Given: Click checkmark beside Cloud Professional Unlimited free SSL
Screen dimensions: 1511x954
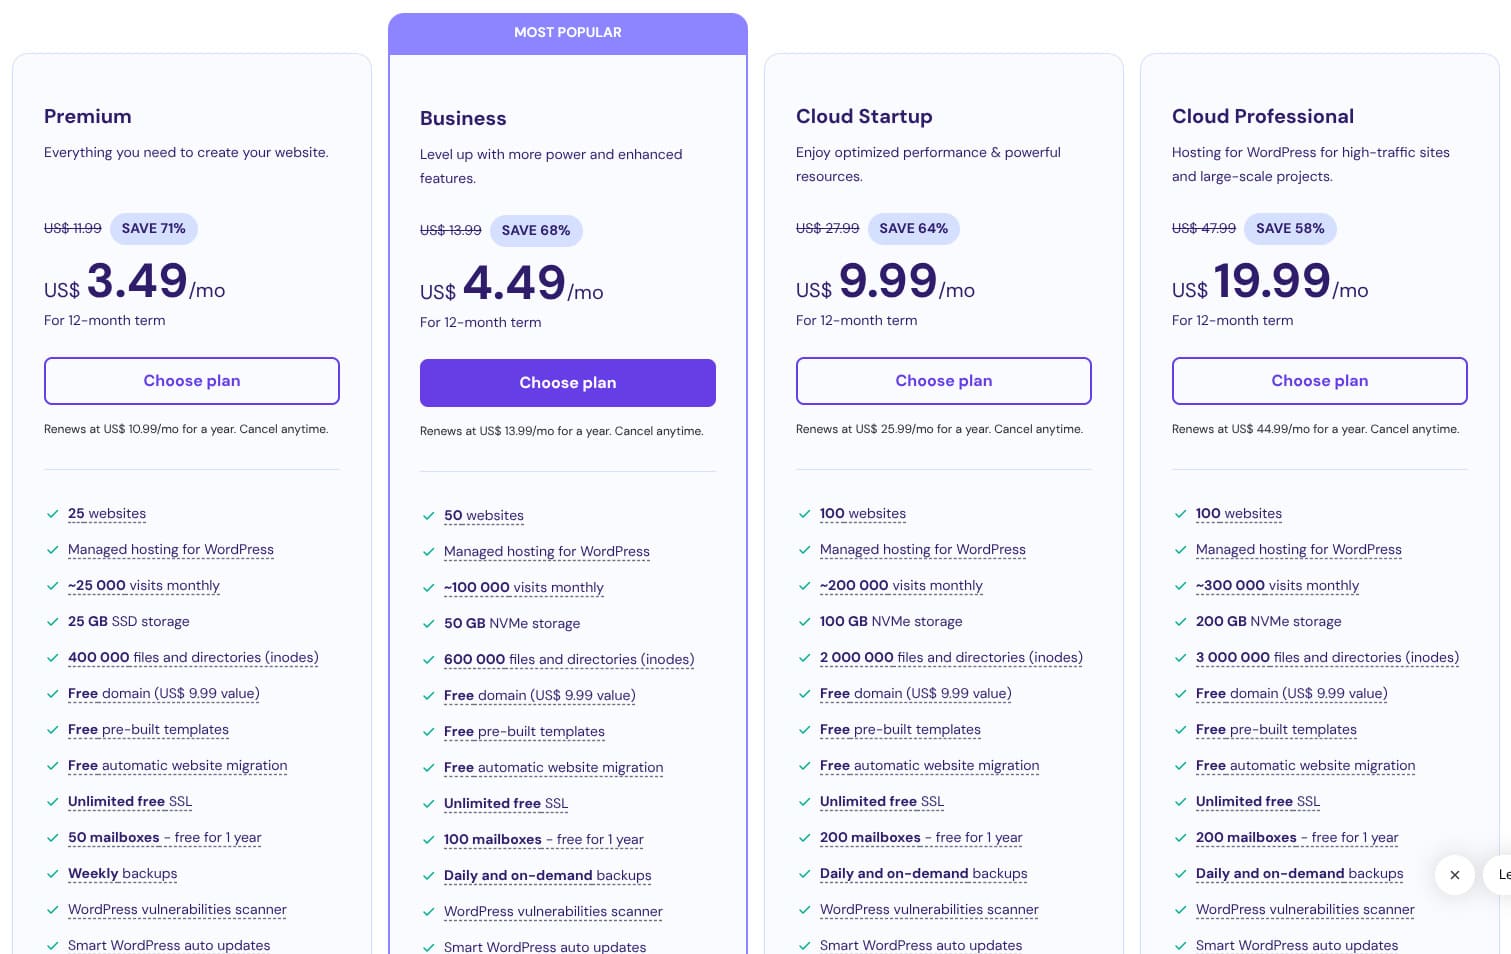Looking at the screenshot, I should coord(1181,802).
